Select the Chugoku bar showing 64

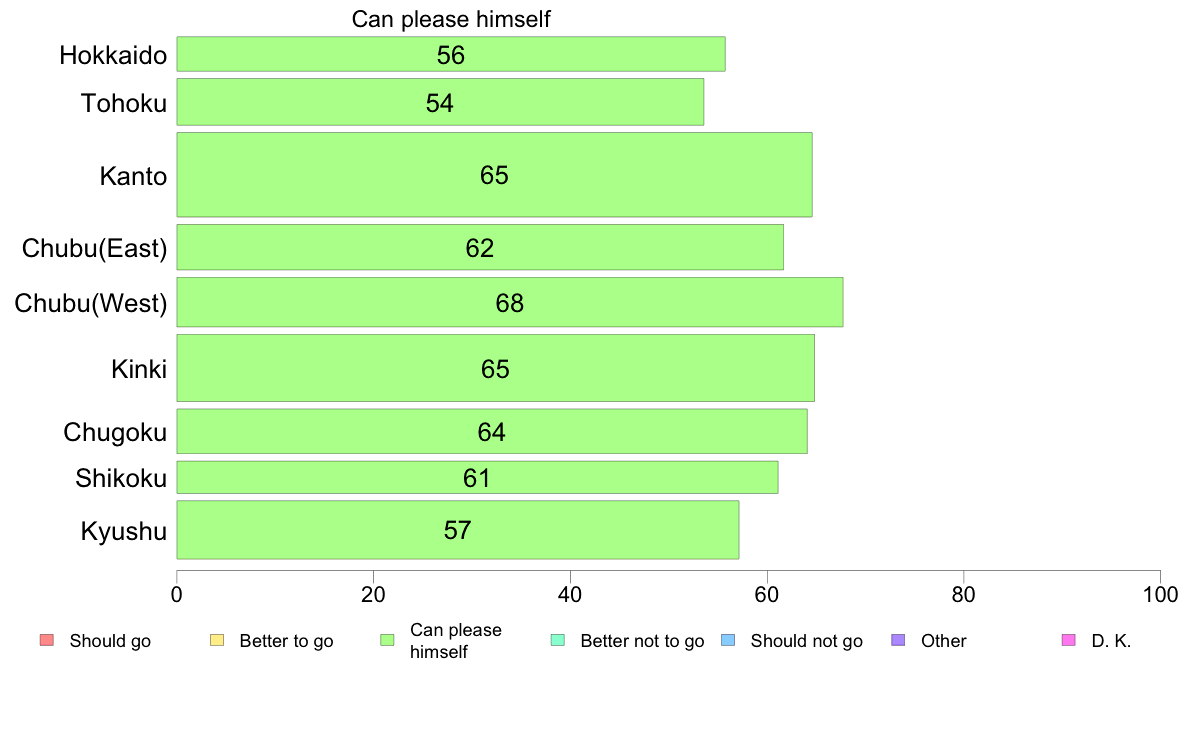tap(492, 431)
